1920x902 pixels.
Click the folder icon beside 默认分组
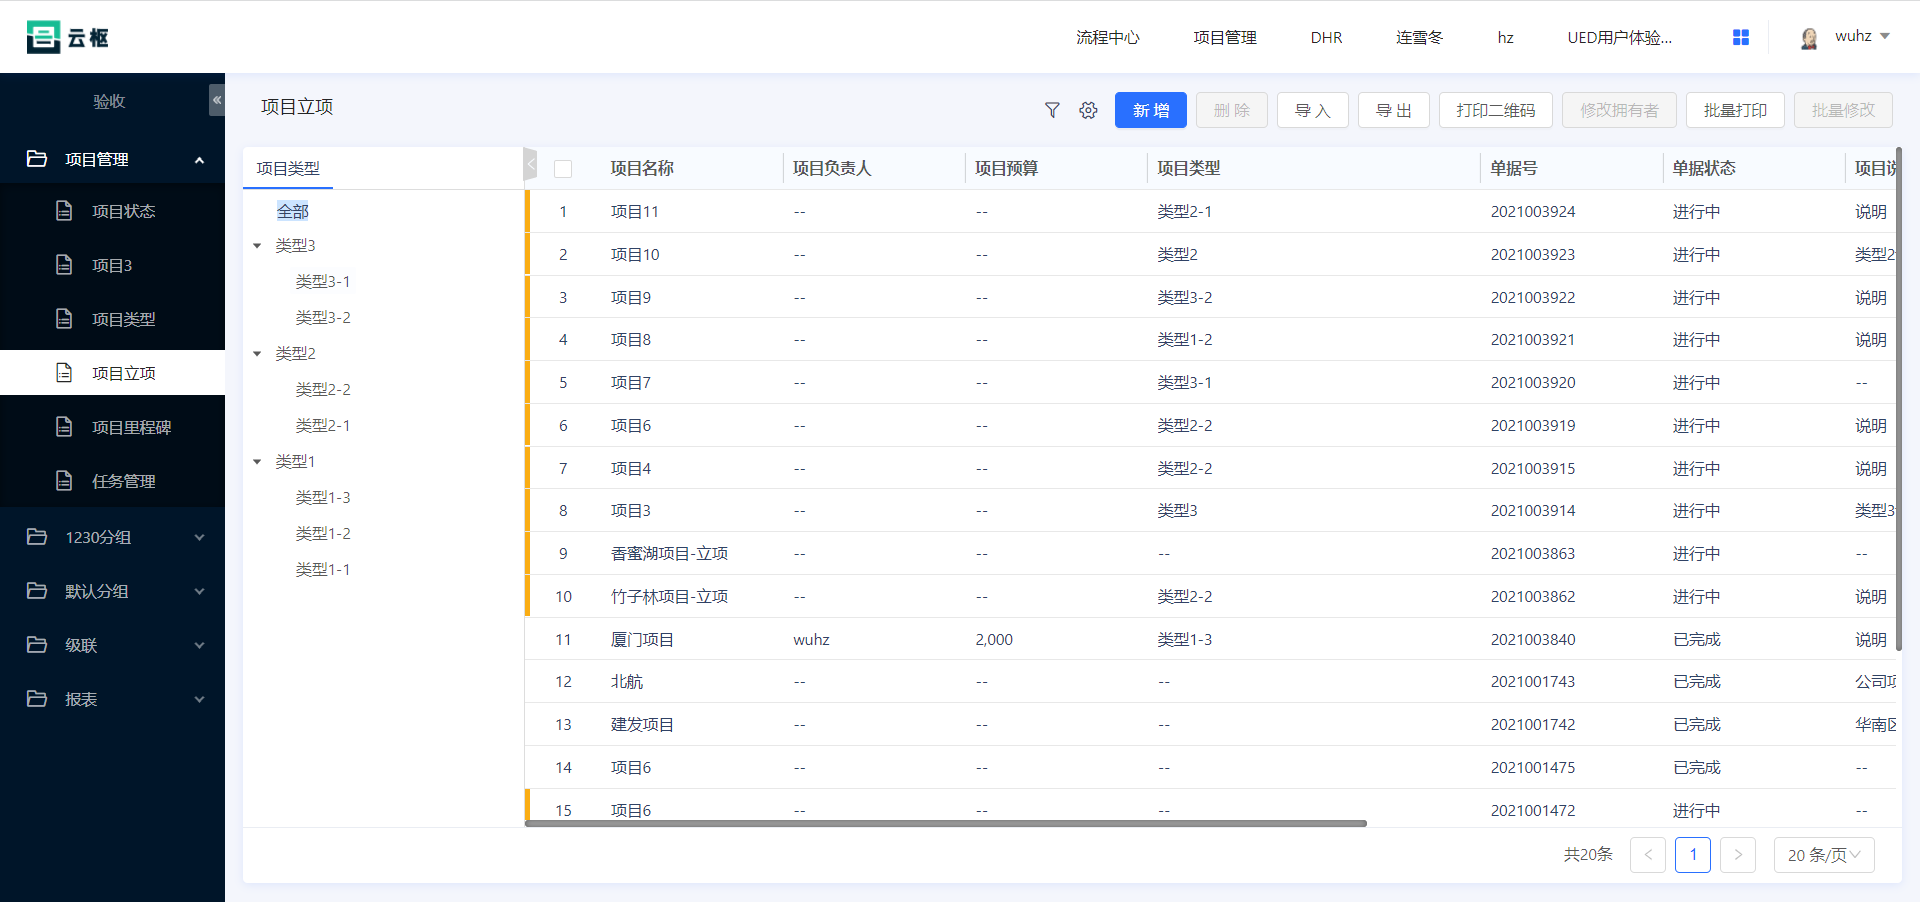coord(37,590)
